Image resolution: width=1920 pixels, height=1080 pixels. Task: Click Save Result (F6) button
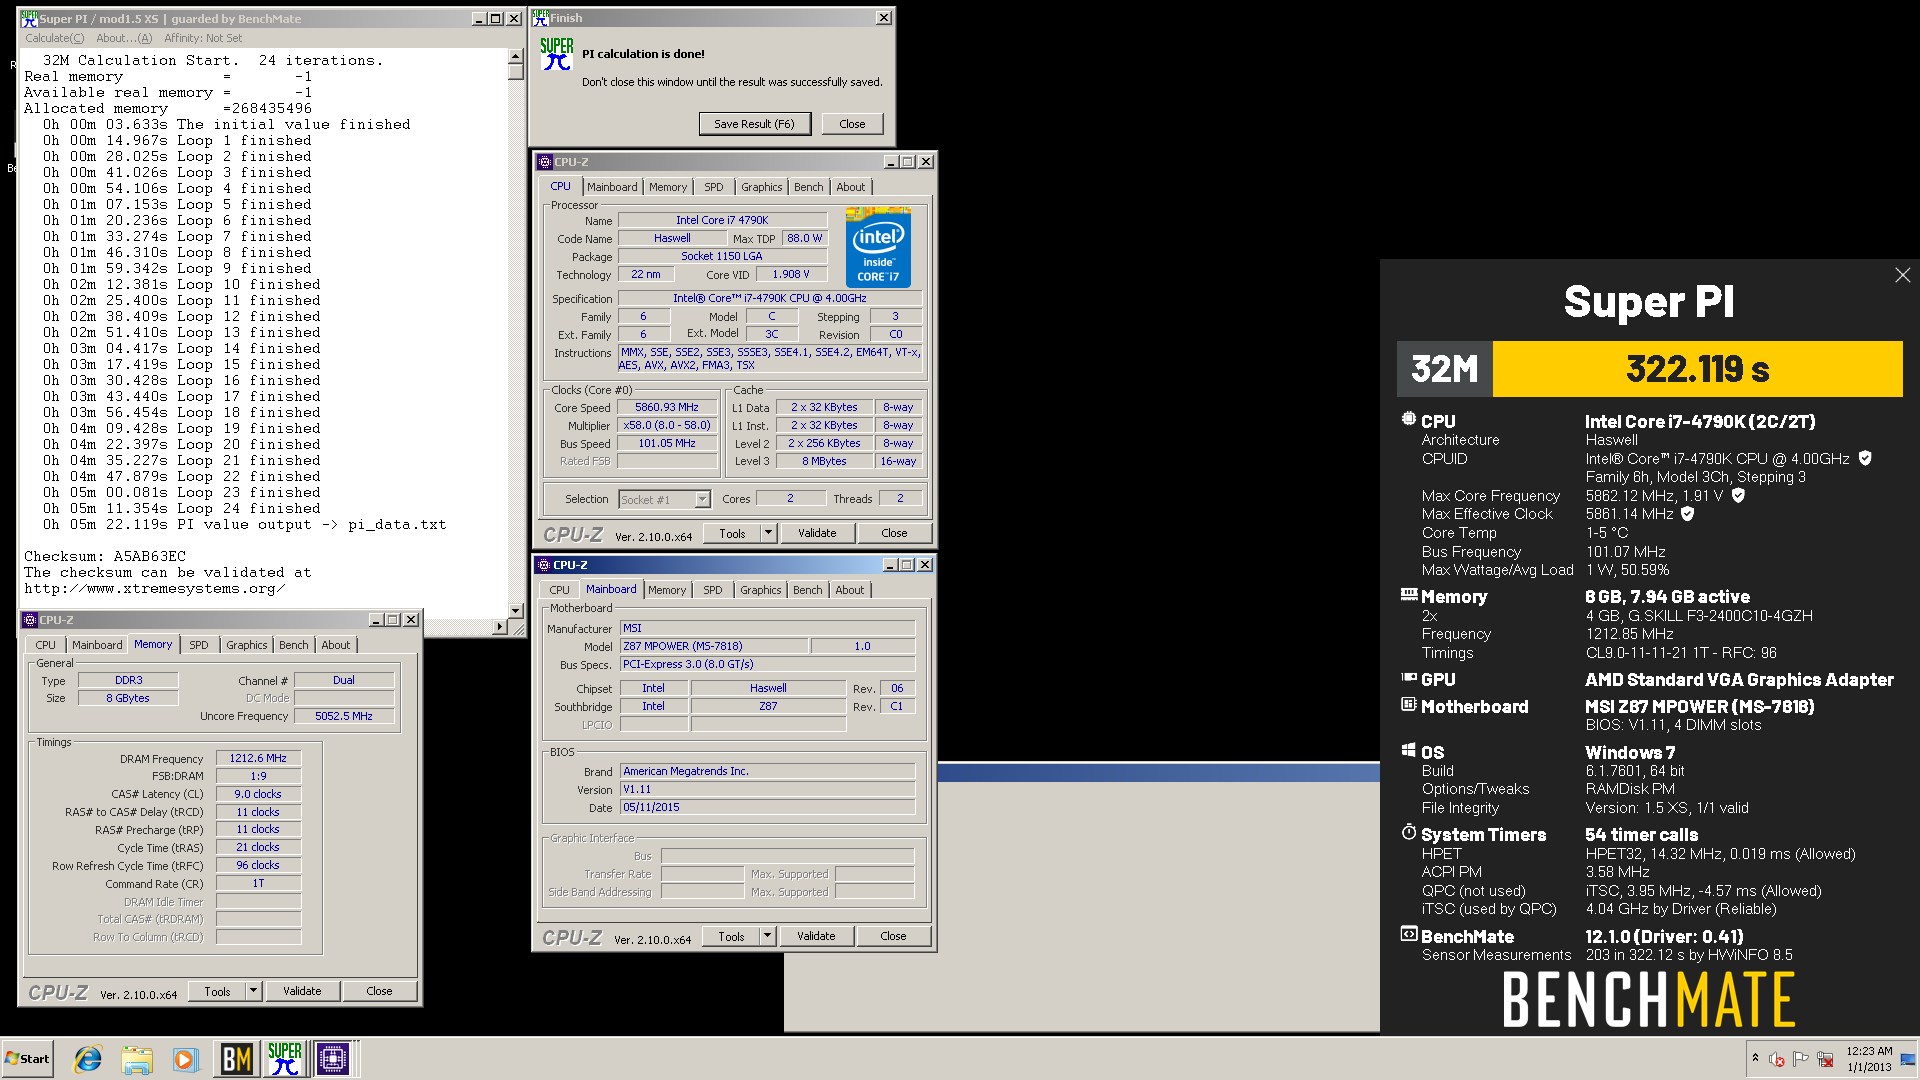(754, 124)
